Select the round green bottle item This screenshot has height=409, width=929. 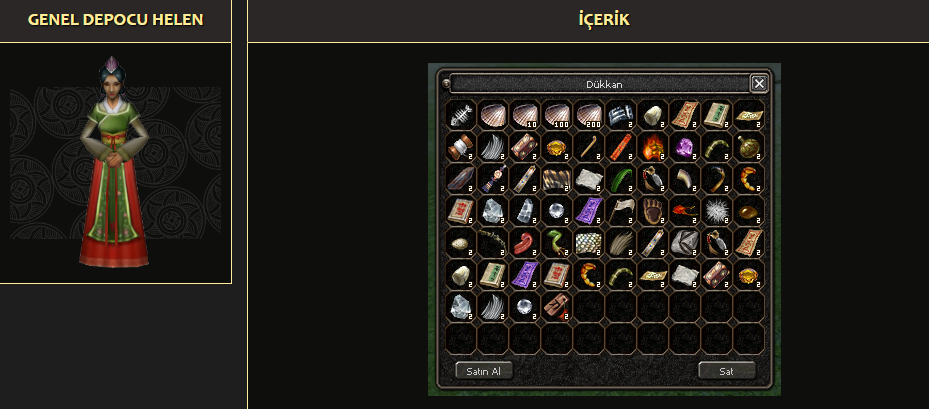748,147
